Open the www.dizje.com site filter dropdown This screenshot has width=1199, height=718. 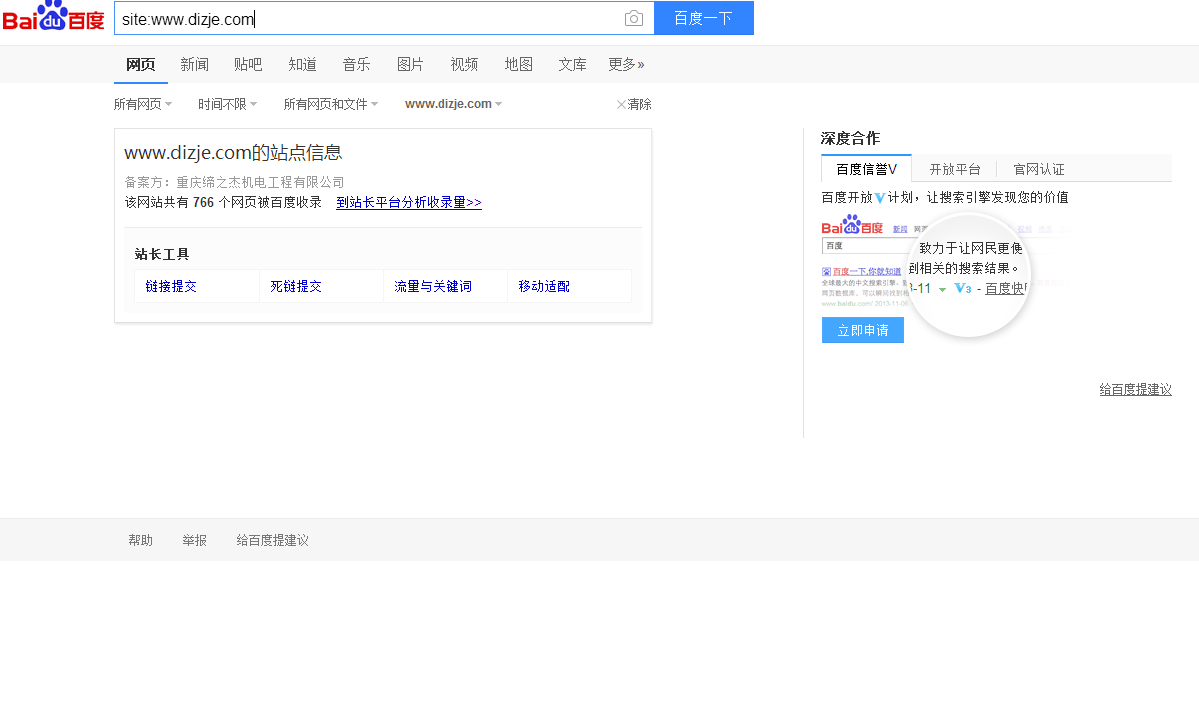point(453,104)
